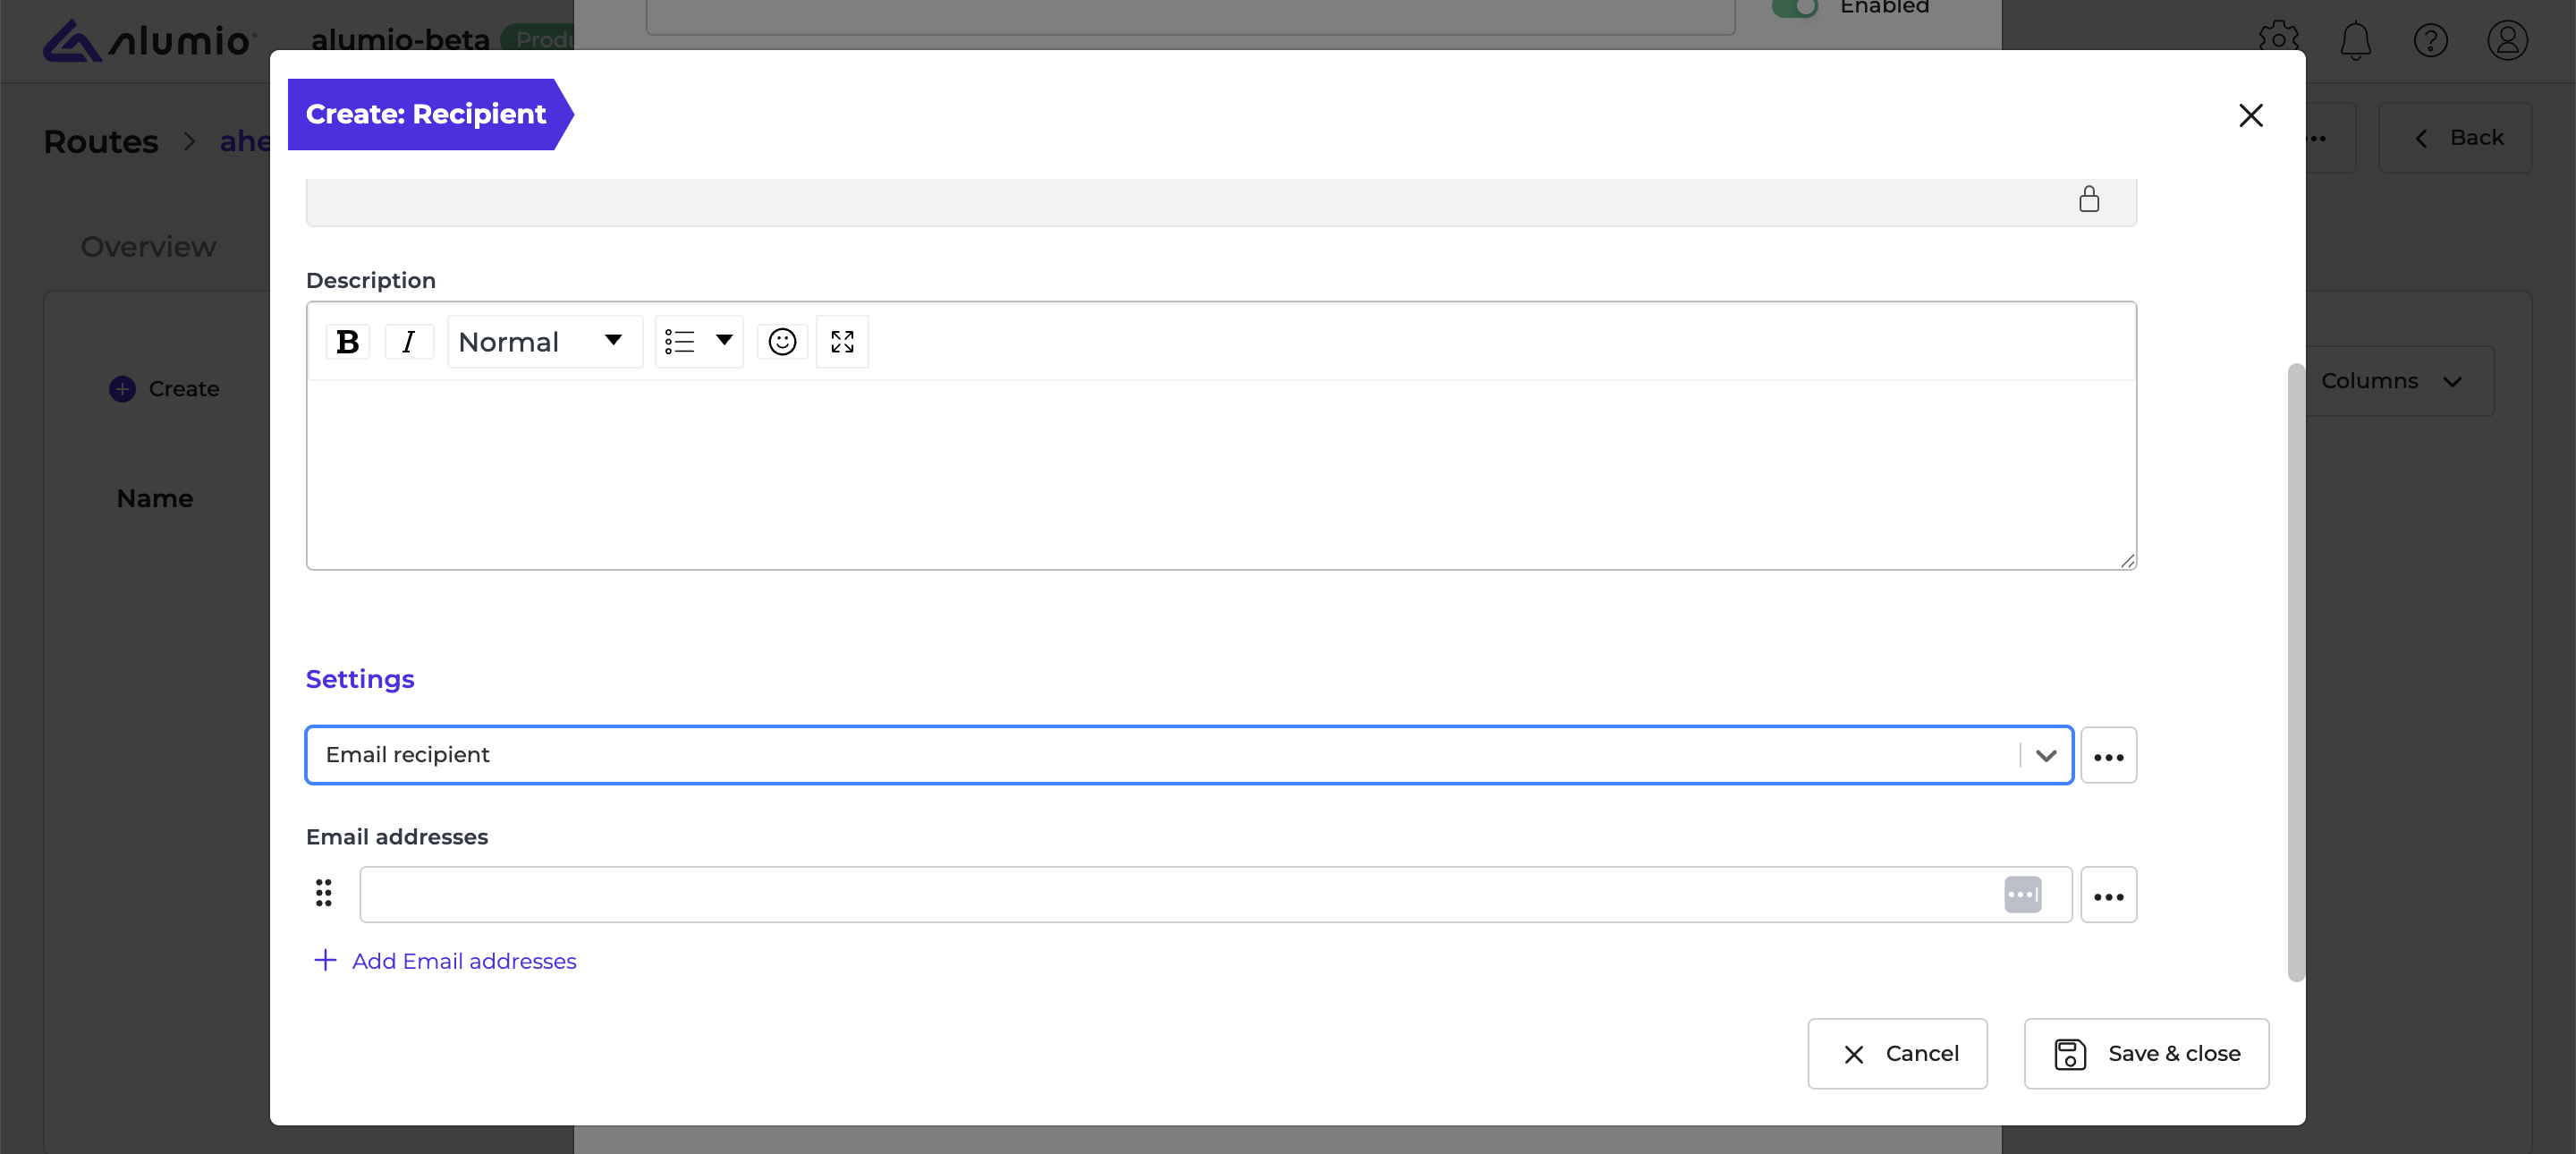The image size is (2576, 1154).
Task: Open the list style dropdown
Action: click(x=698, y=342)
